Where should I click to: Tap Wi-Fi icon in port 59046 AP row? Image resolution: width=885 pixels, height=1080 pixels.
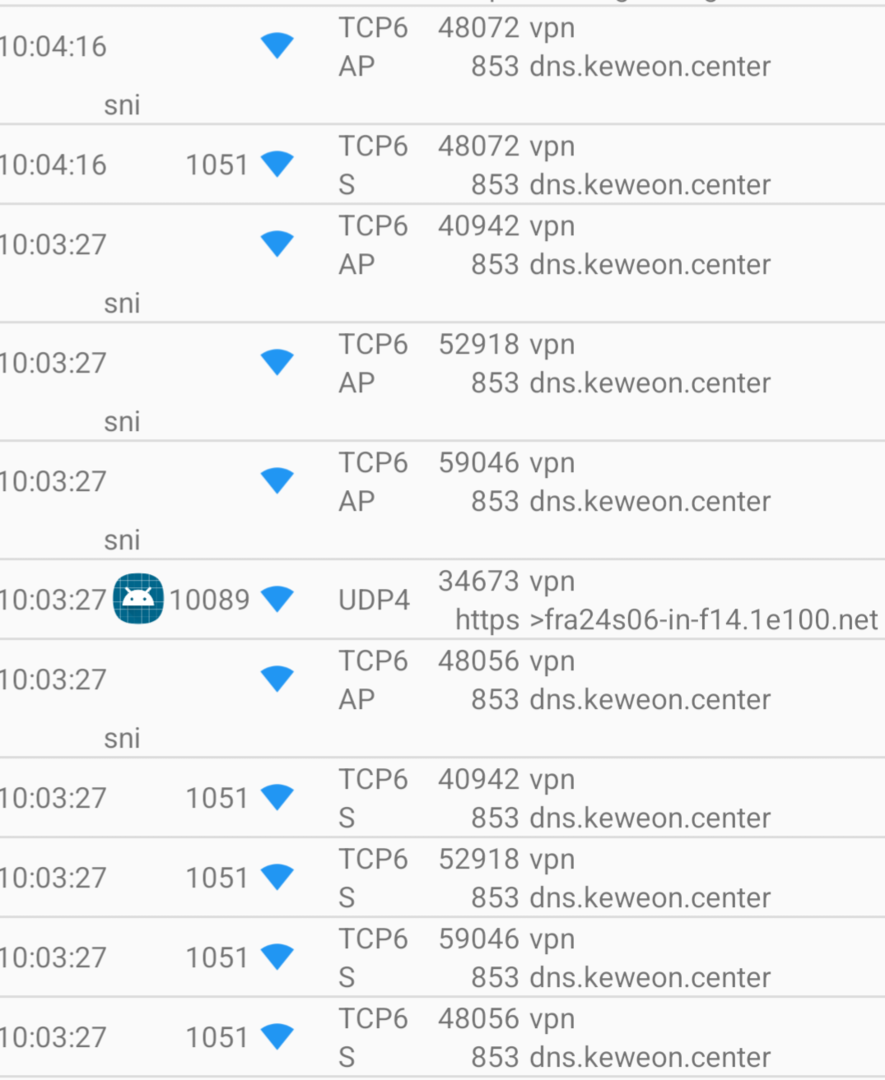point(277,481)
